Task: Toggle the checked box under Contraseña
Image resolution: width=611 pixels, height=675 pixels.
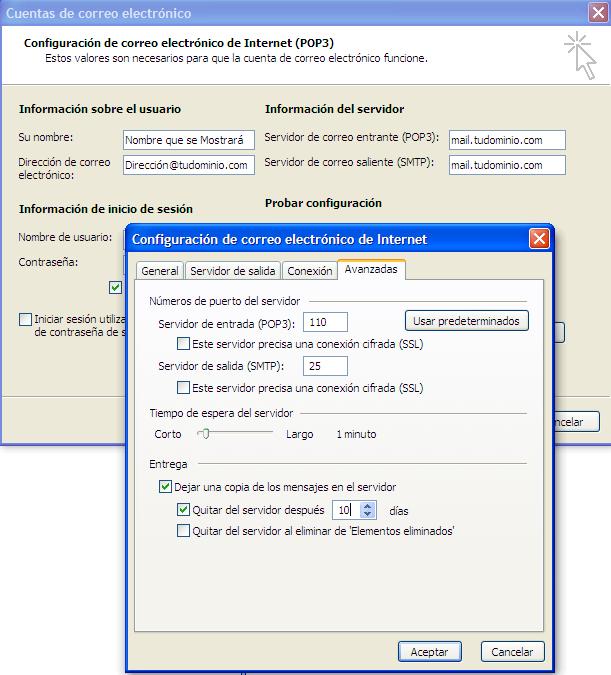Action: coord(115,288)
